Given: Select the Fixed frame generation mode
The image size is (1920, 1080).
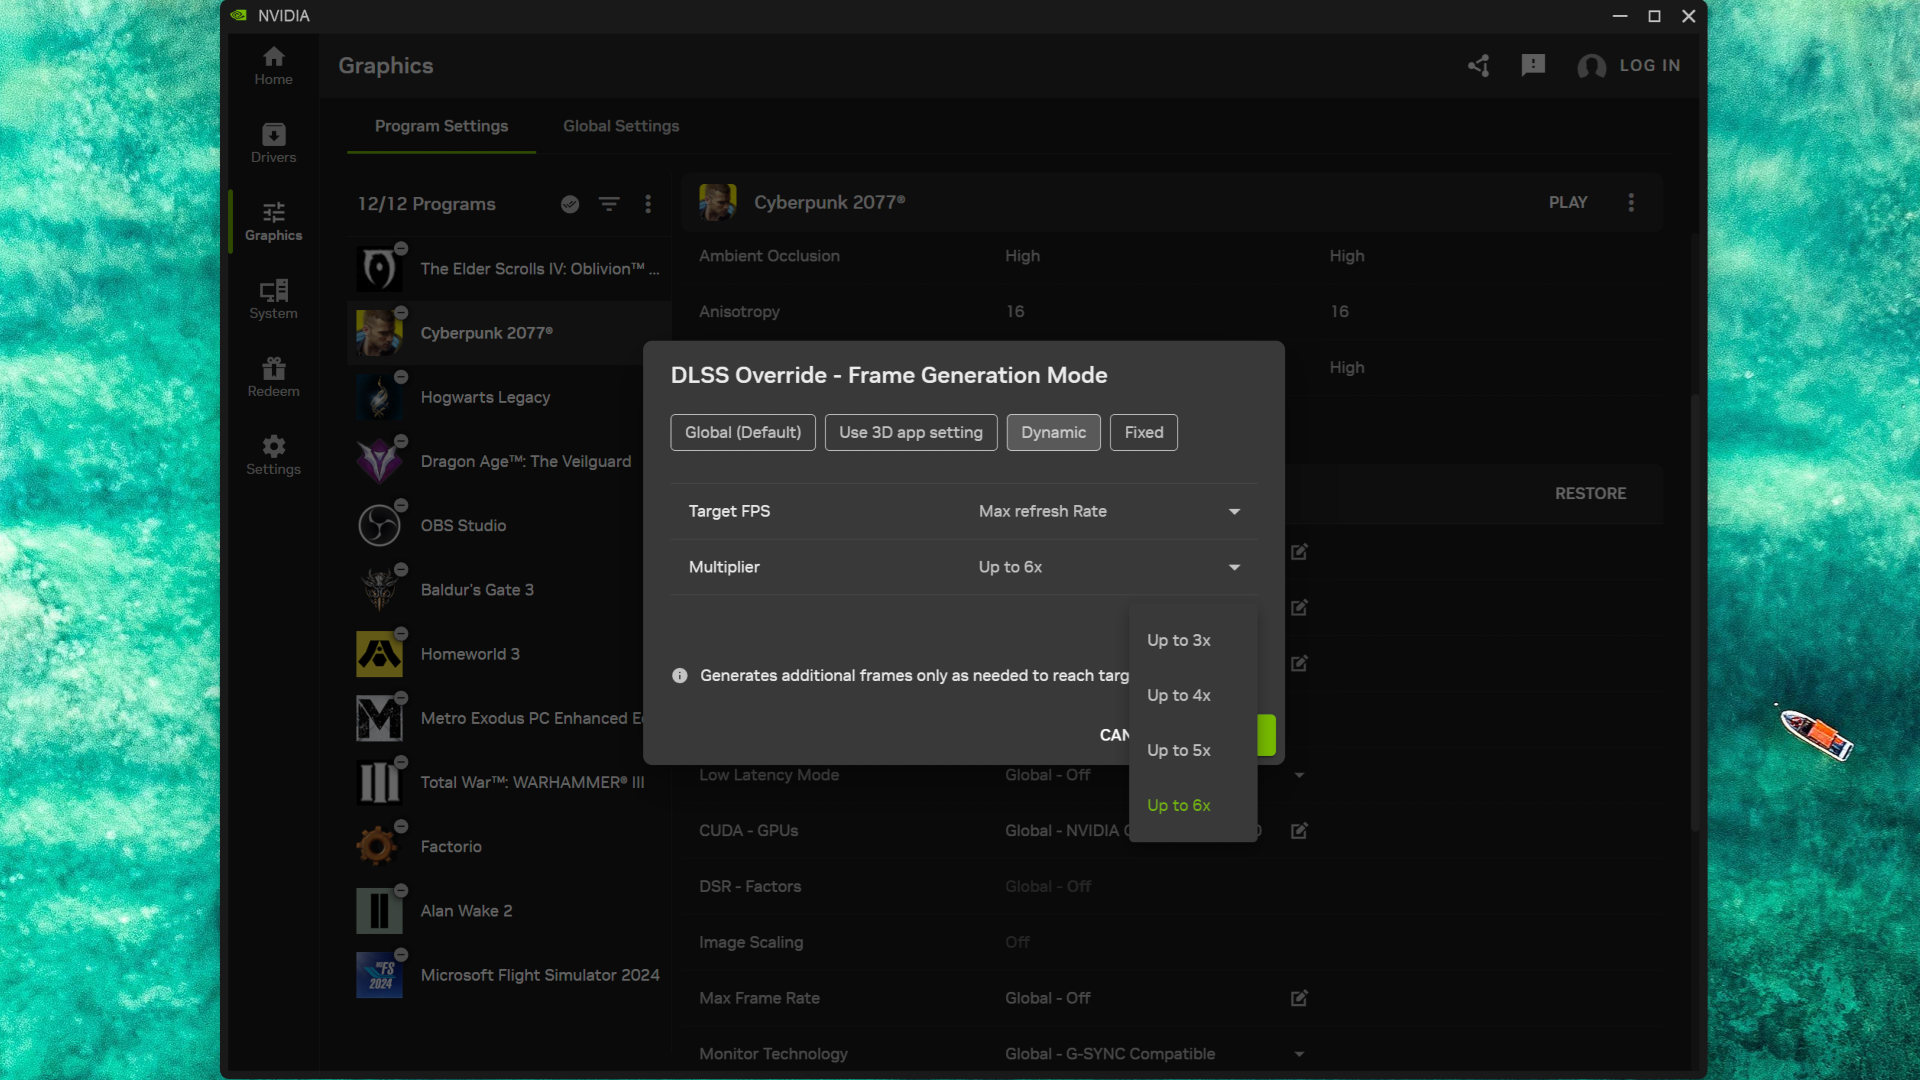Looking at the screenshot, I should (1143, 432).
